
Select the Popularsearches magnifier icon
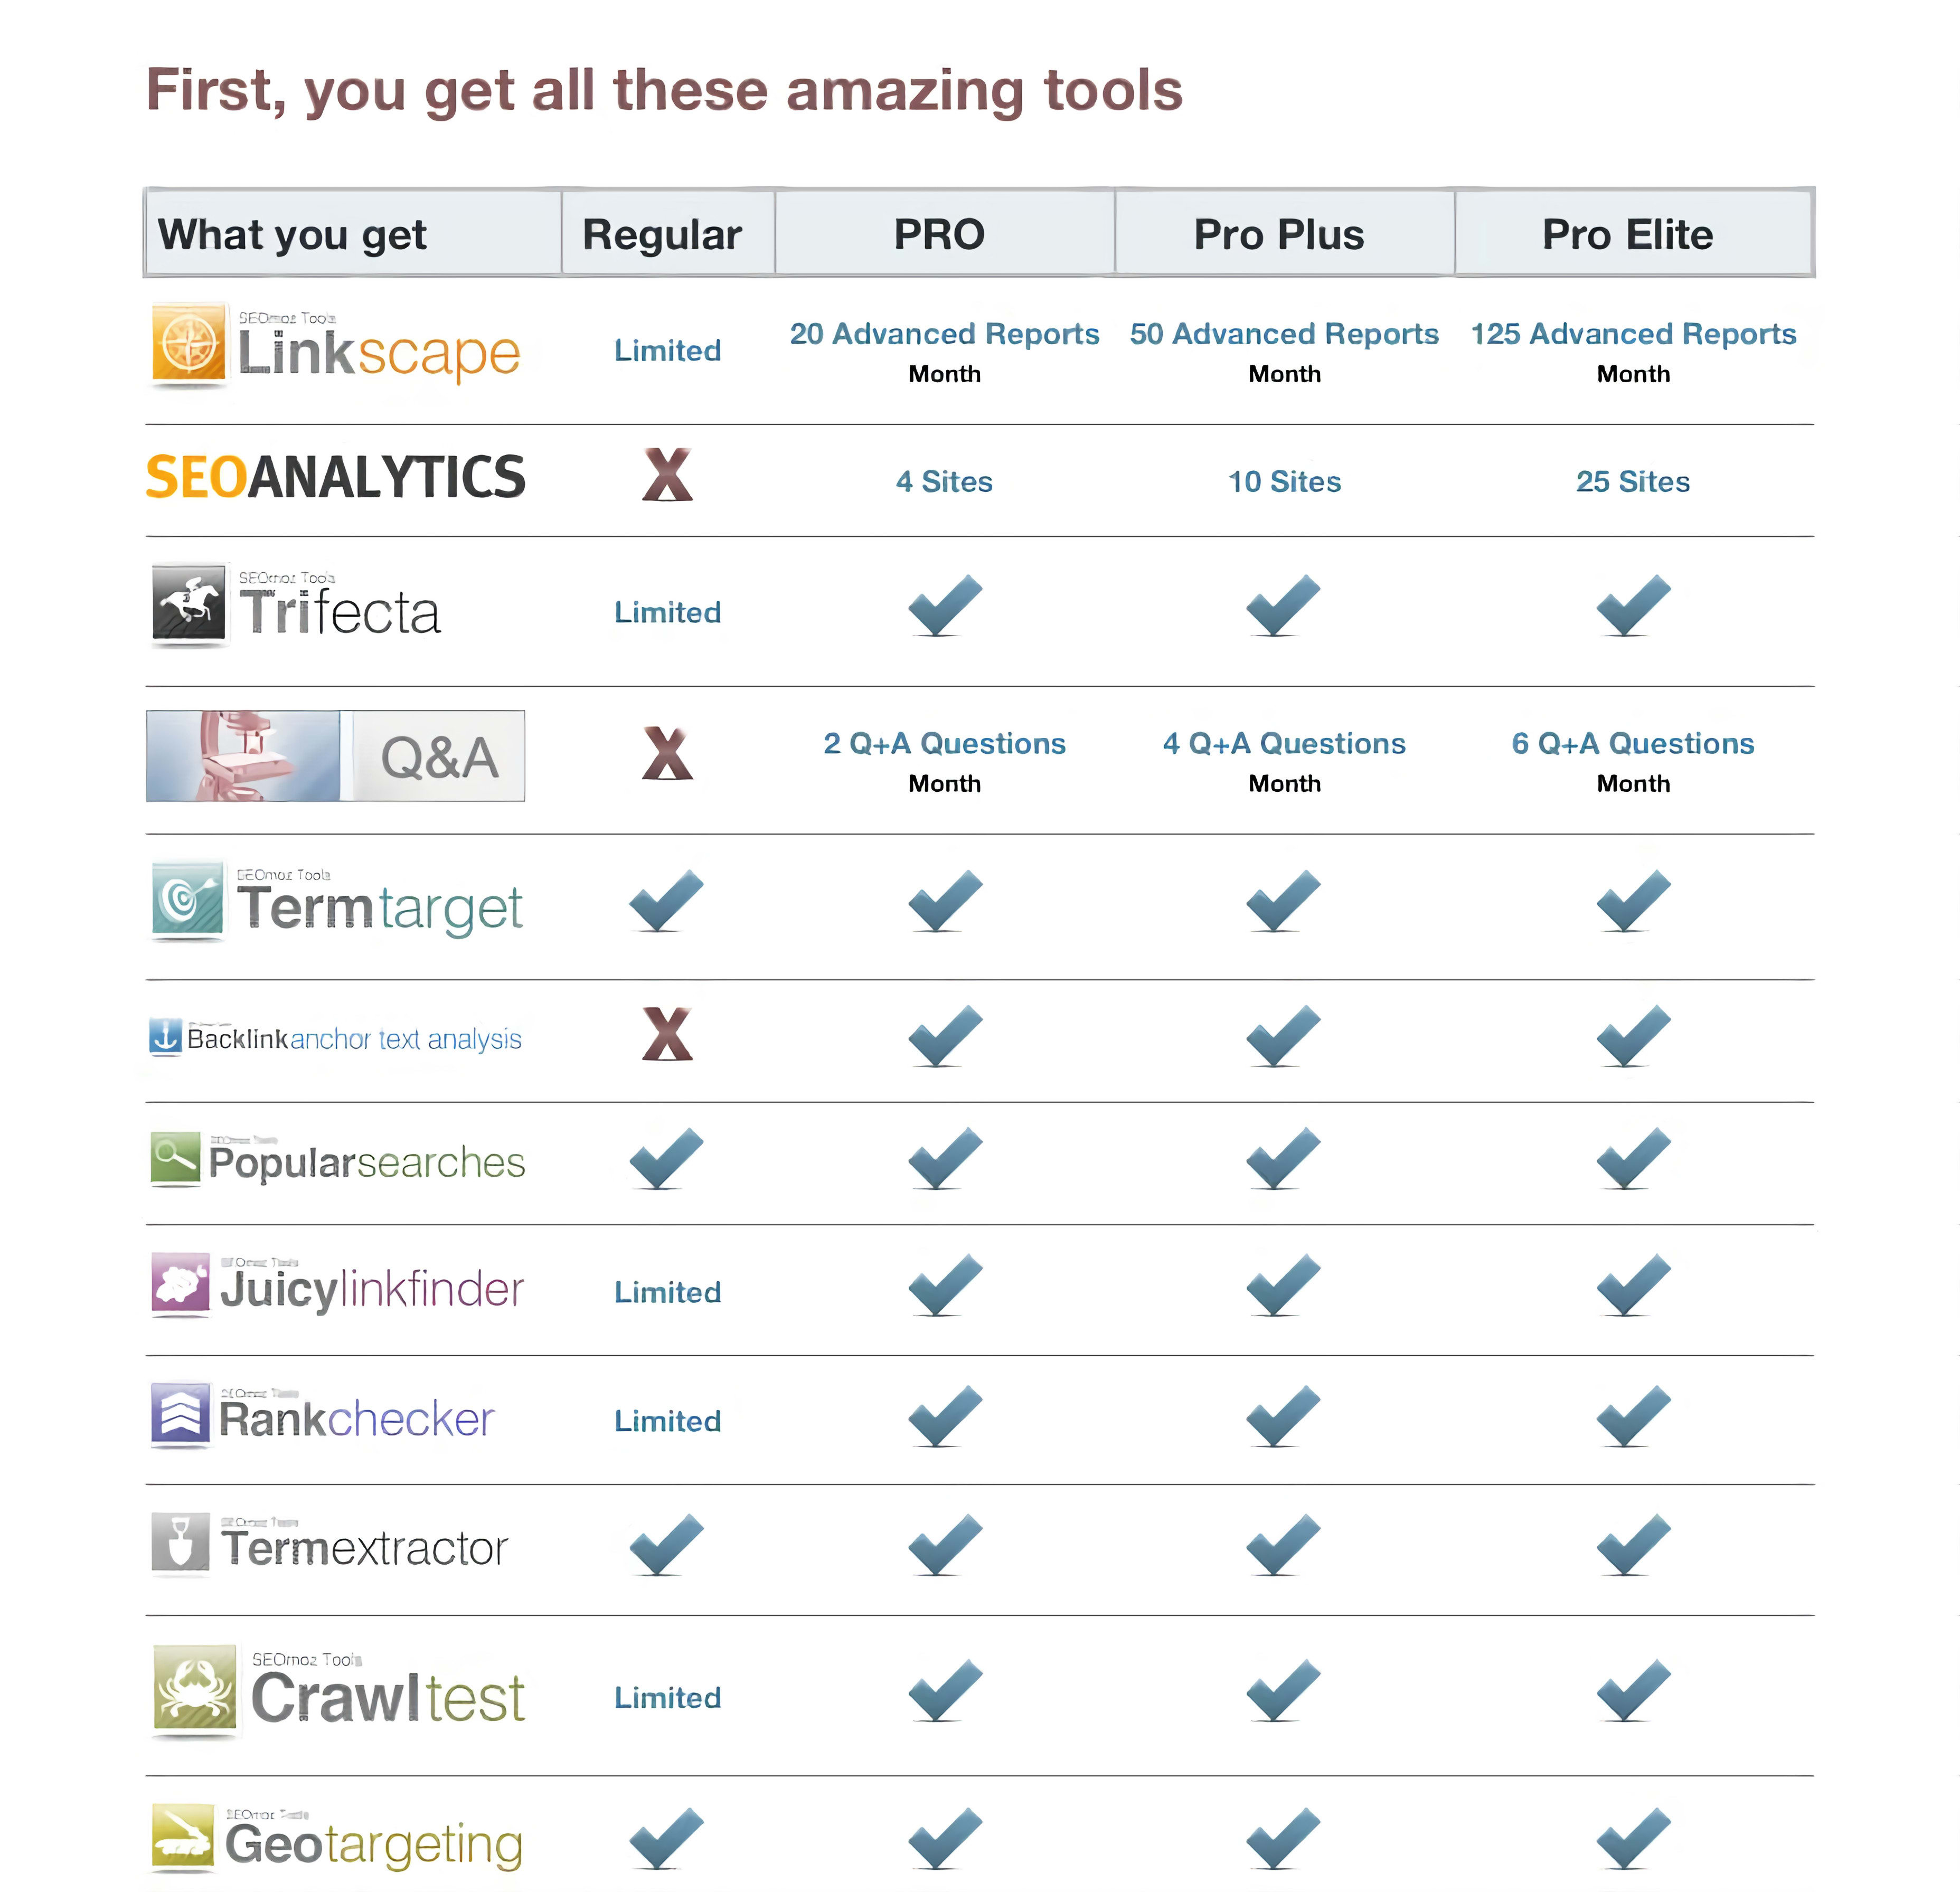(x=175, y=1158)
